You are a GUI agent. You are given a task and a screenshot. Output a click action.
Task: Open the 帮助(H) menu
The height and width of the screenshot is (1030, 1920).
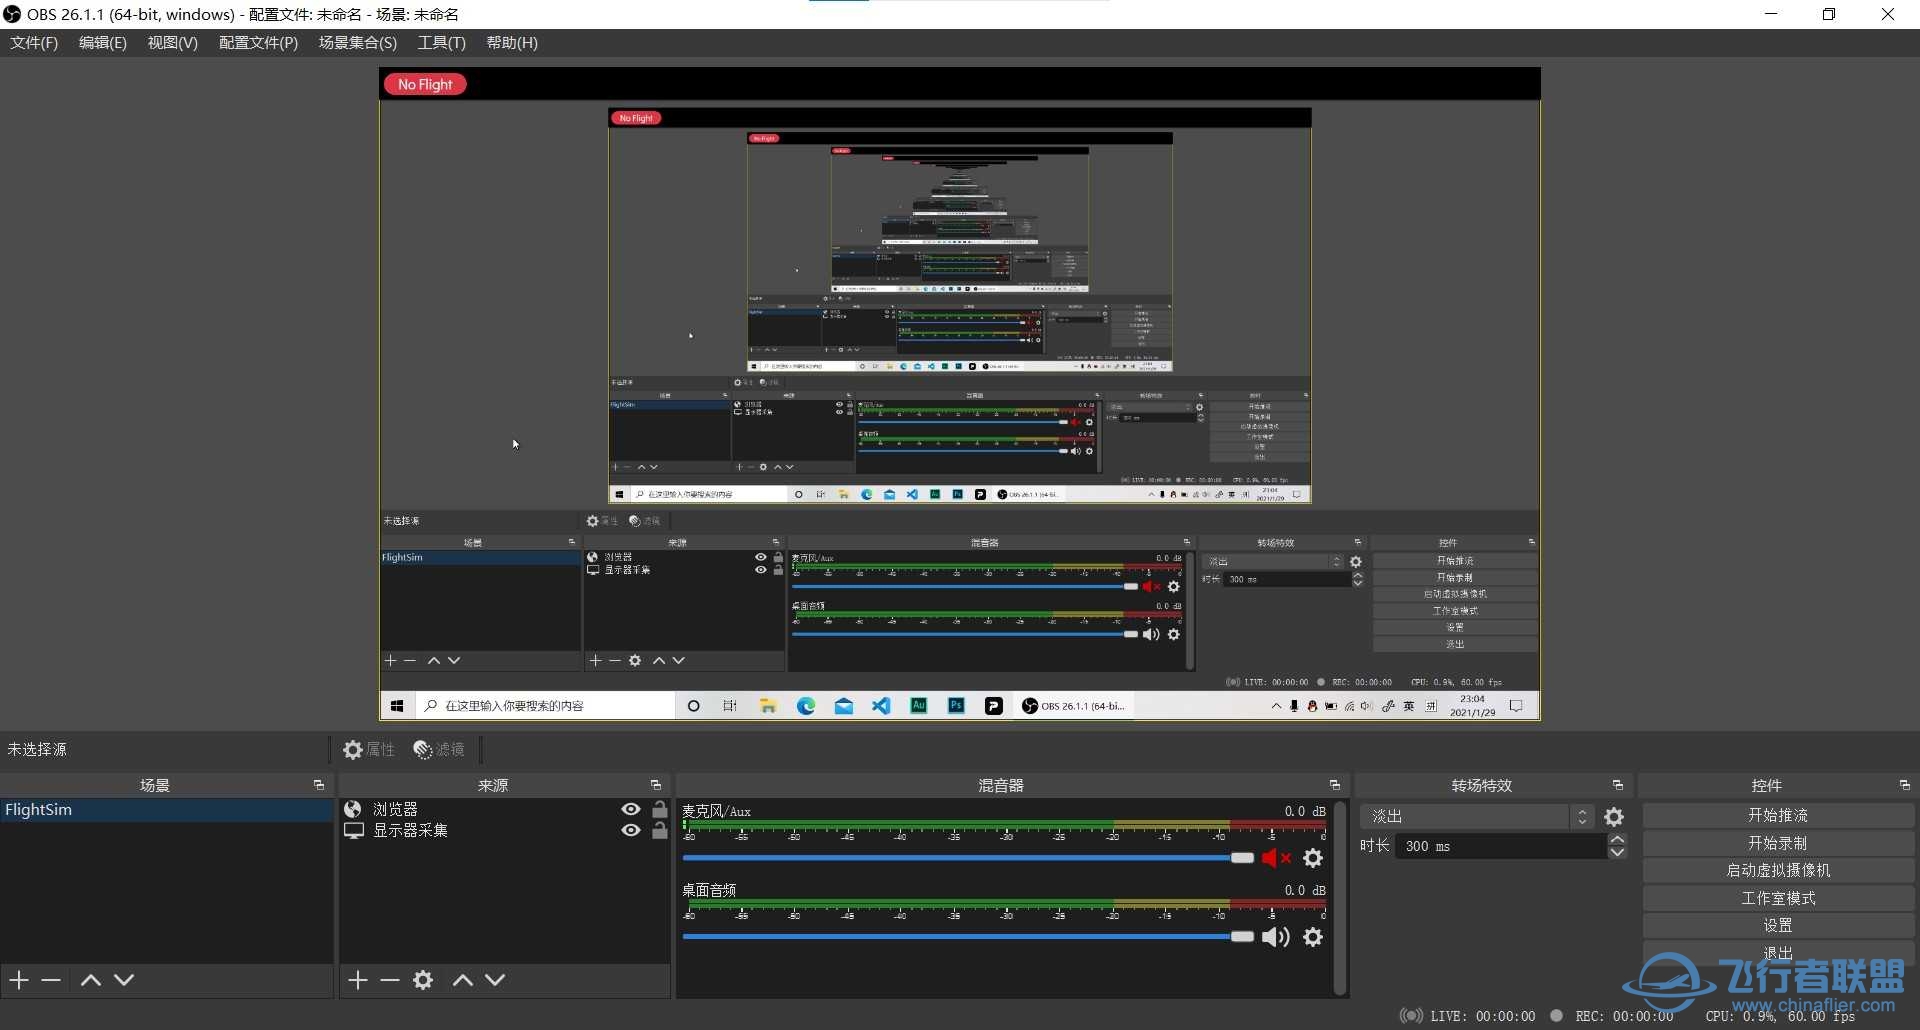(512, 43)
